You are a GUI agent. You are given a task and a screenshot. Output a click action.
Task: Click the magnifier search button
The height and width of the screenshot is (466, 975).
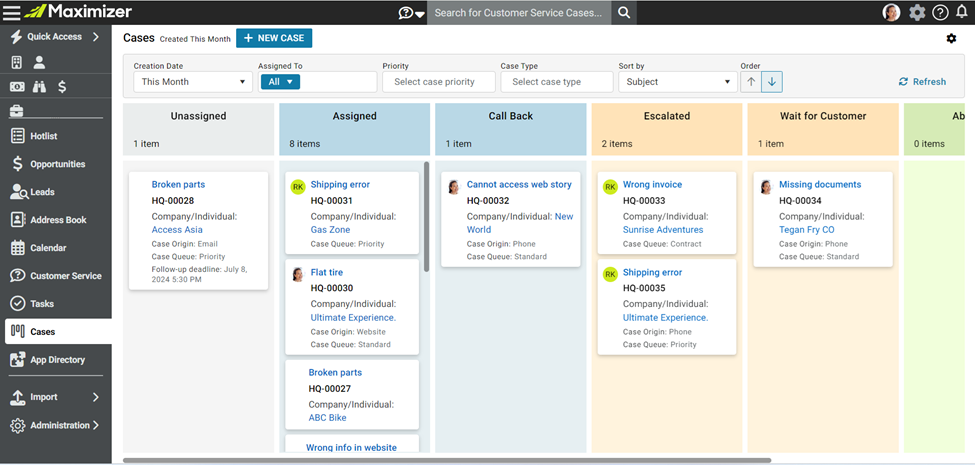click(x=624, y=12)
